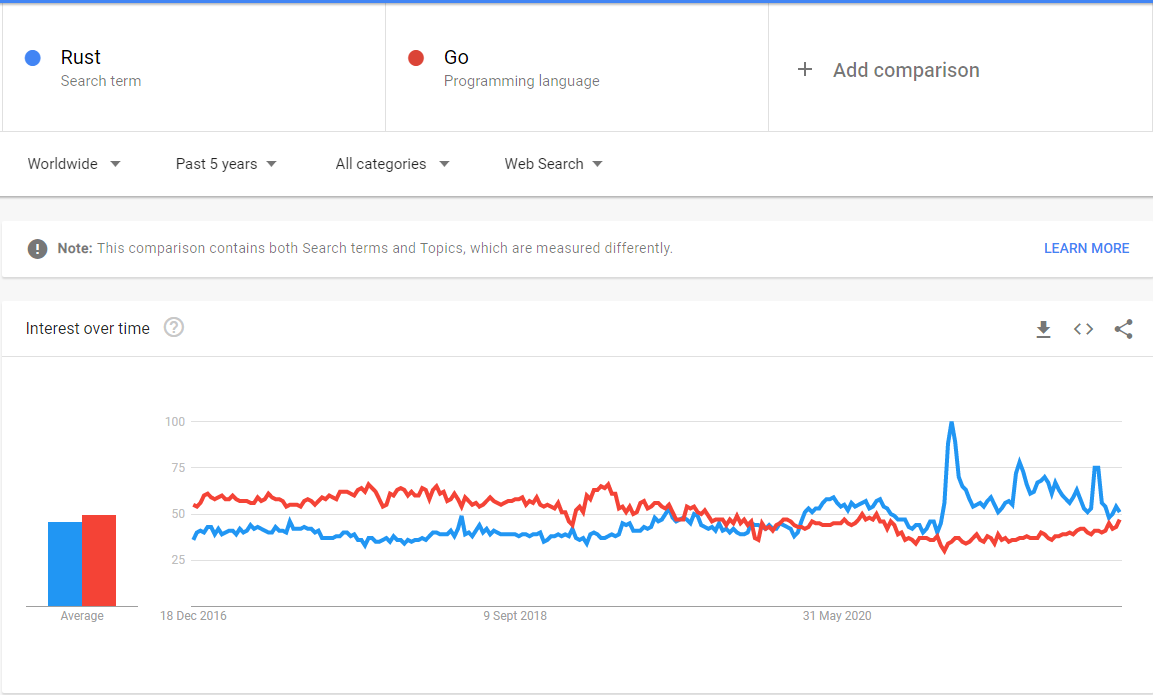Click the blue Rust color dot
Viewport: 1153px width, 695px height.
point(33,58)
